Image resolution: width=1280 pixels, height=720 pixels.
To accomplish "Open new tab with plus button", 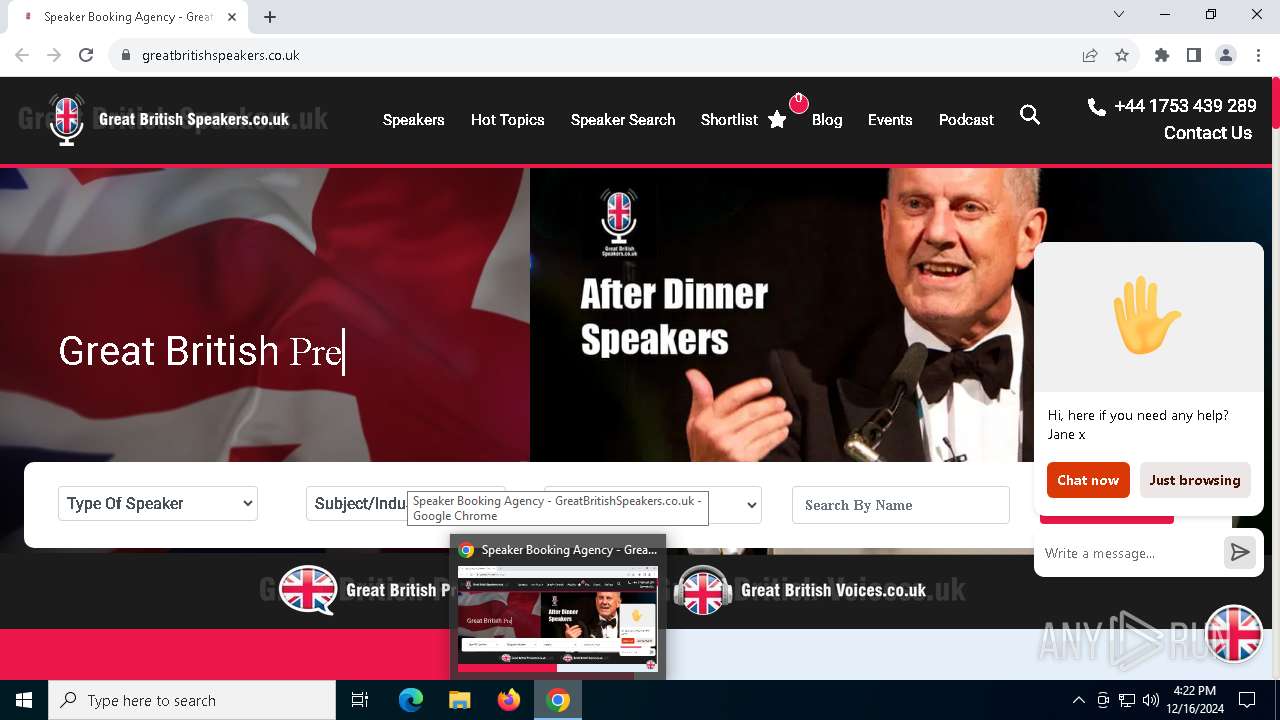I will click(270, 17).
